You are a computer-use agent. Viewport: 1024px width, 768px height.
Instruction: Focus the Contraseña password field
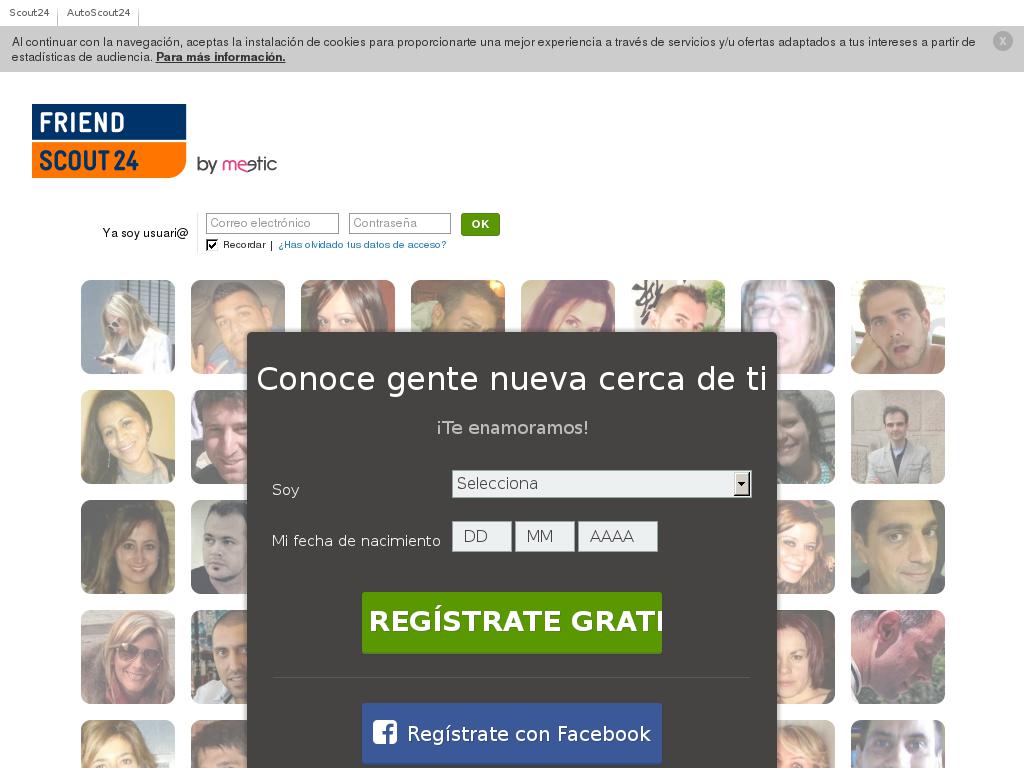pos(400,223)
